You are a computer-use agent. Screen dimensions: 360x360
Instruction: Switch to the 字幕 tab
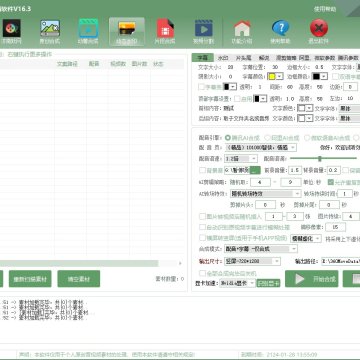[203, 58]
